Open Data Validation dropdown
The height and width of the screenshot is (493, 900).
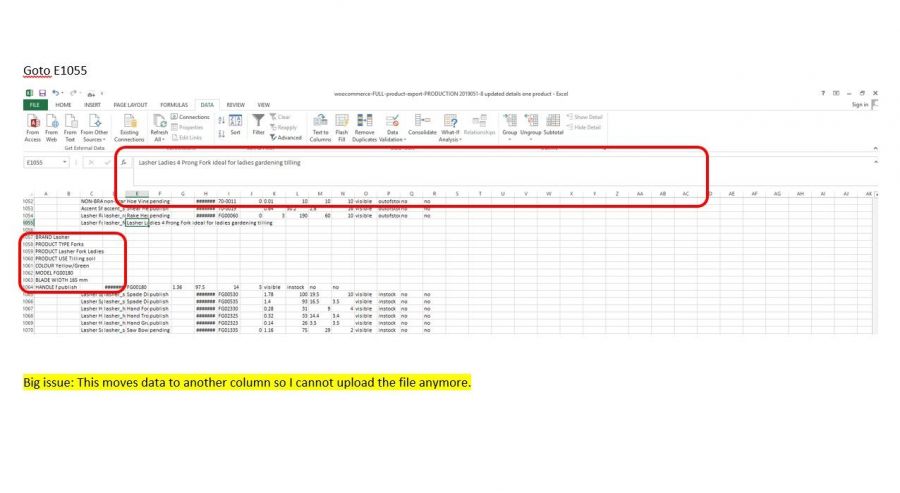[x=392, y=127]
